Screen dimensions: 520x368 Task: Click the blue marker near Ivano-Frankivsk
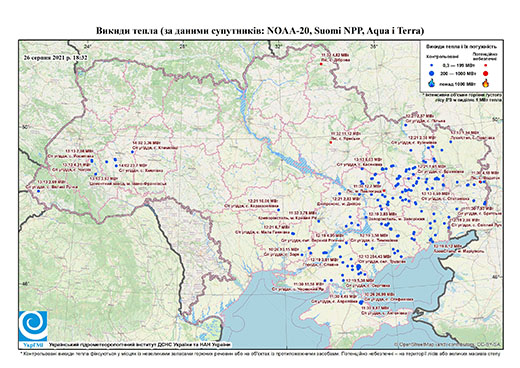pos(96,174)
